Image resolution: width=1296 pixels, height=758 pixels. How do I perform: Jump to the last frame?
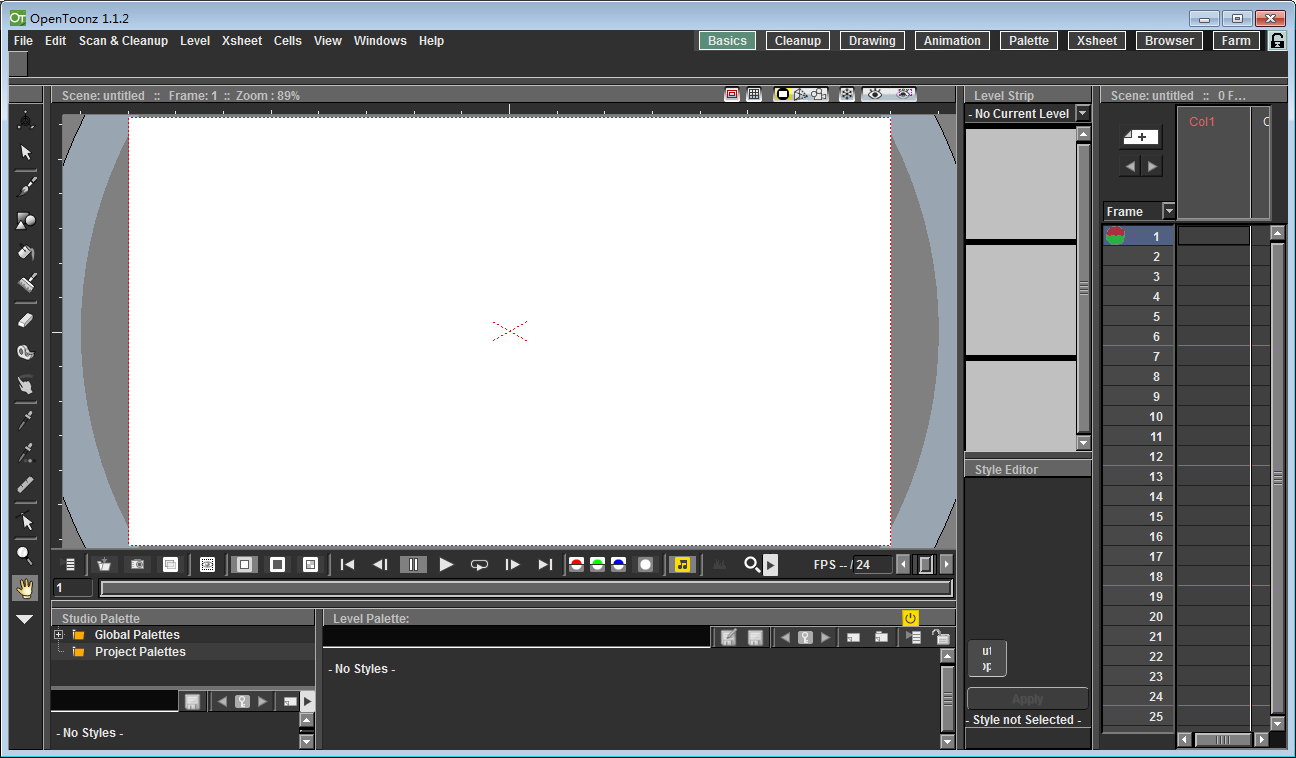pyautogui.click(x=545, y=564)
